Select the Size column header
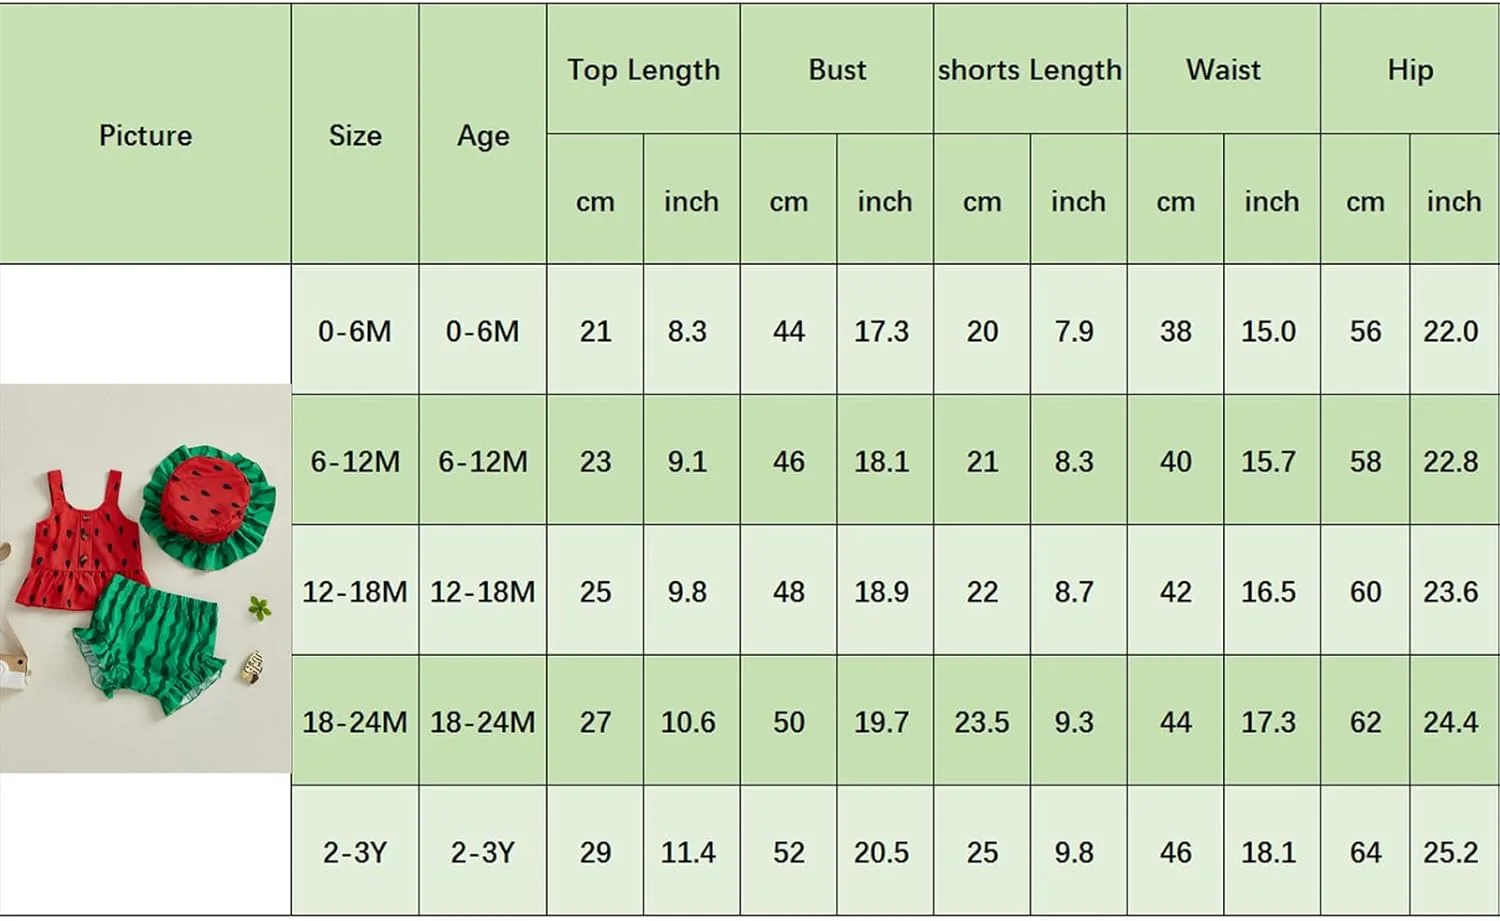The height and width of the screenshot is (921, 1500). coord(355,135)
